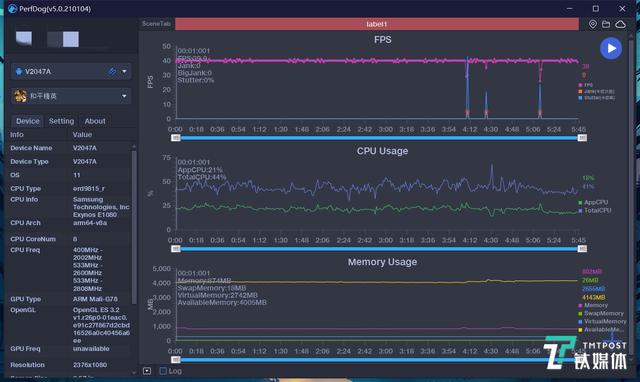640x382 pixels.
Task: Open the folder icon in top bar
Action: (606, 24)
